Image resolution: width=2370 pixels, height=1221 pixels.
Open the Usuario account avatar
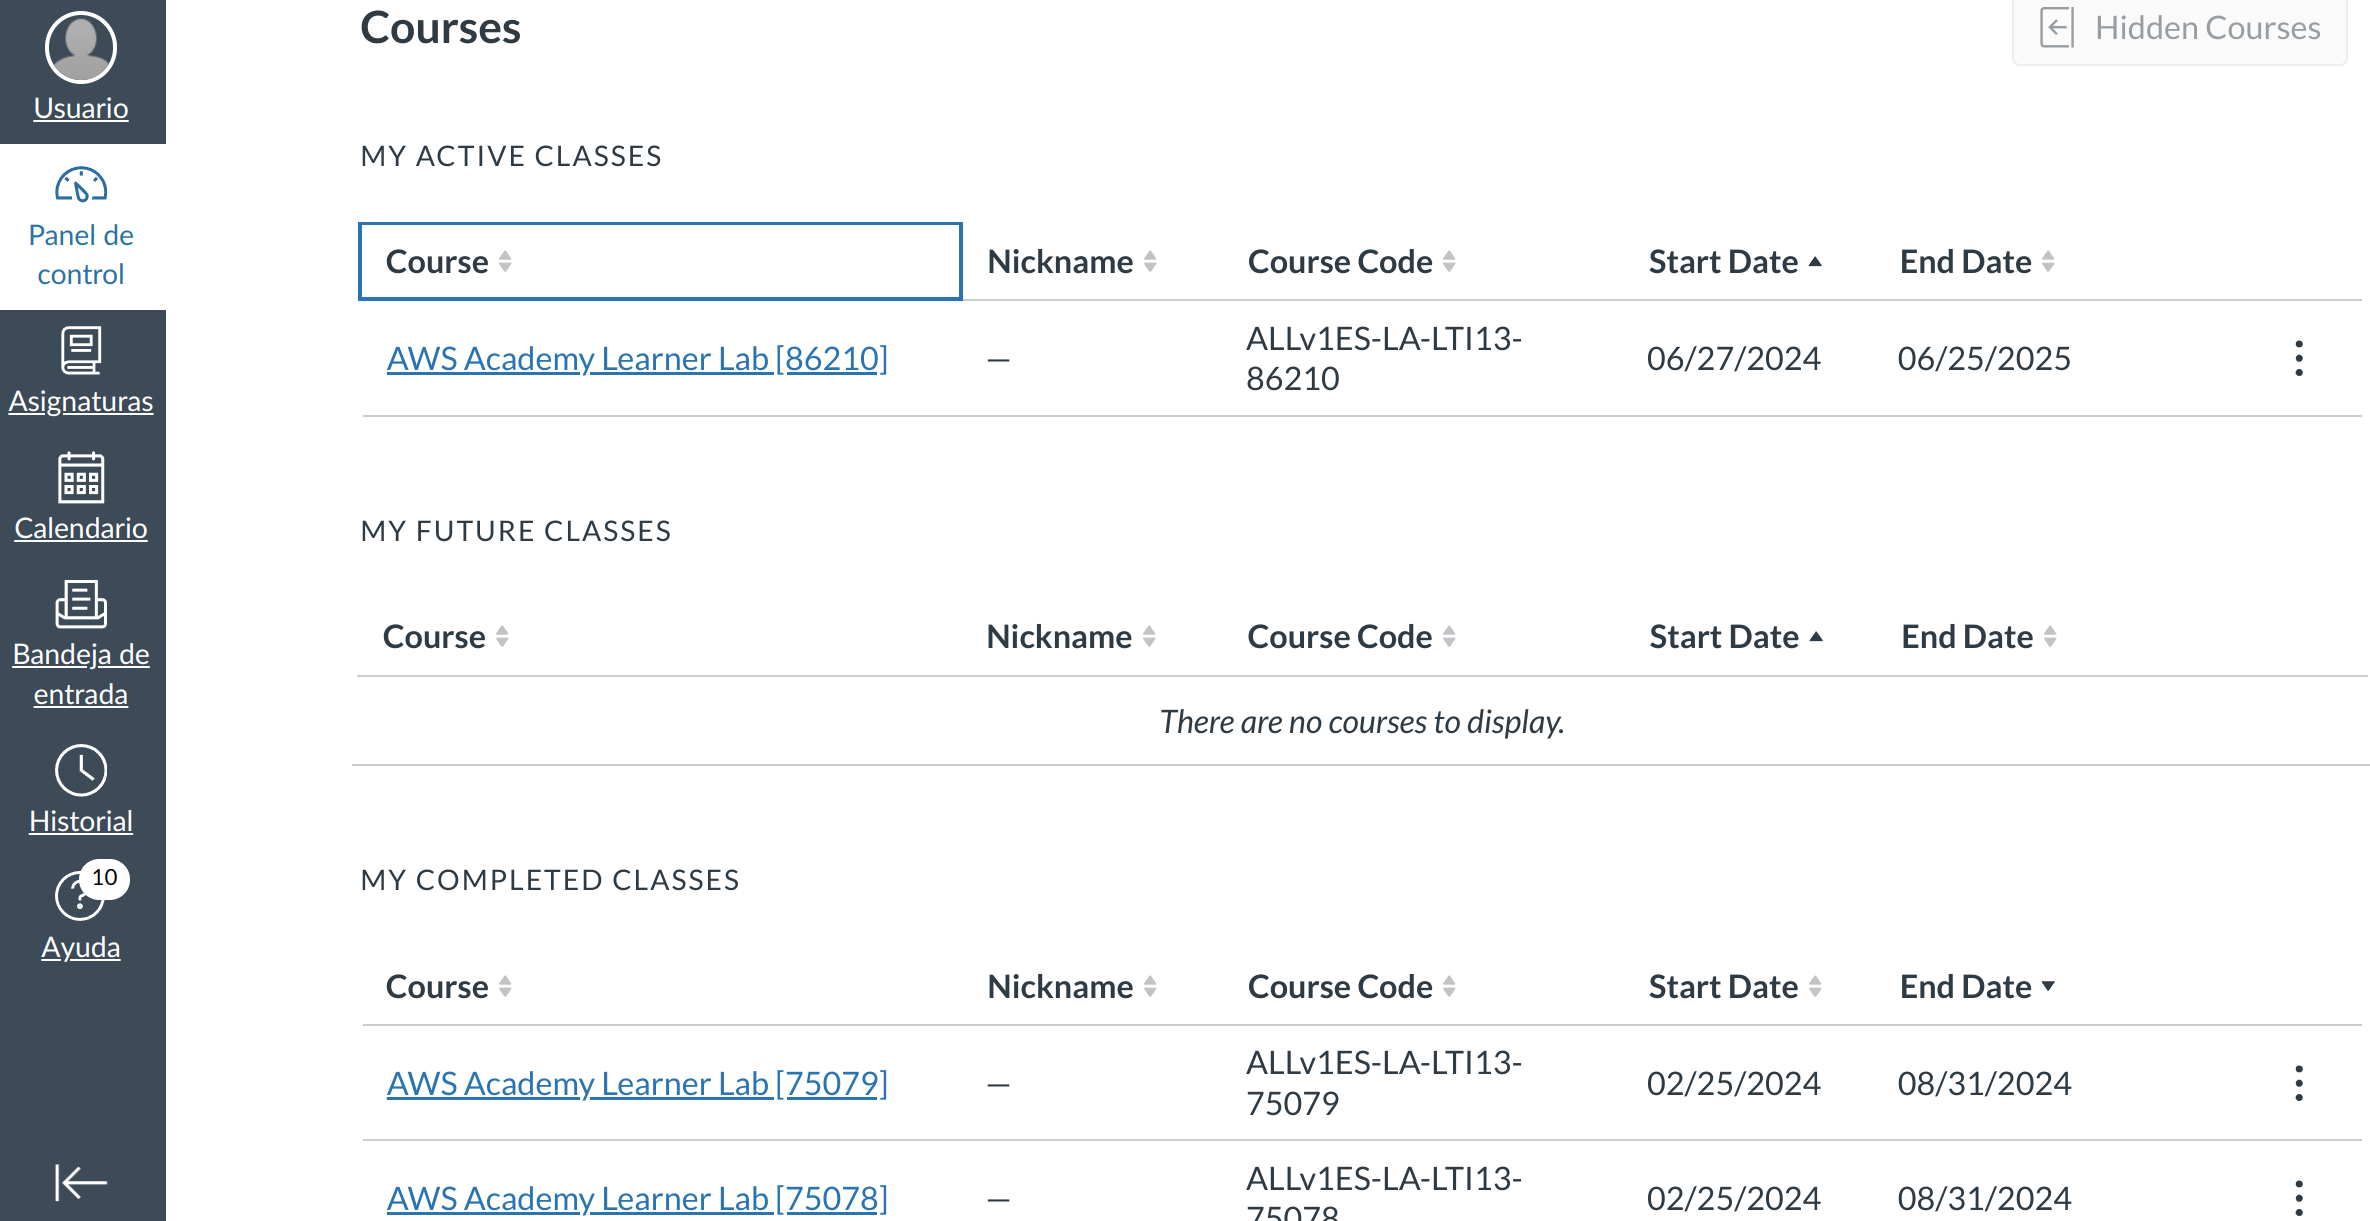click(81, 47)
